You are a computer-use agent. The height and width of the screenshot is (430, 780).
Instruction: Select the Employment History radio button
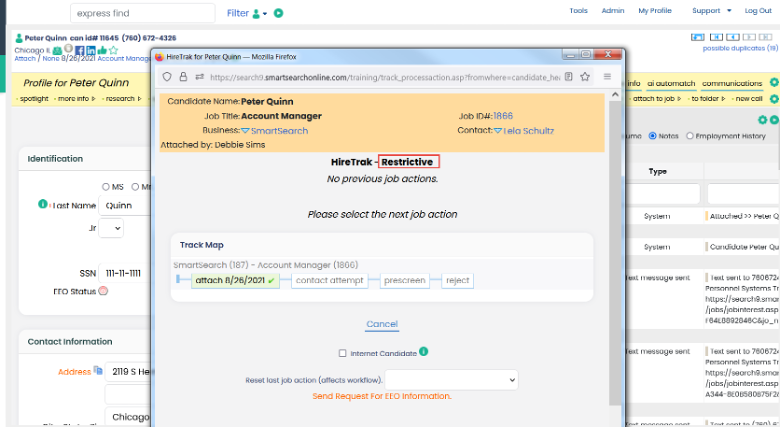[690, 136]
